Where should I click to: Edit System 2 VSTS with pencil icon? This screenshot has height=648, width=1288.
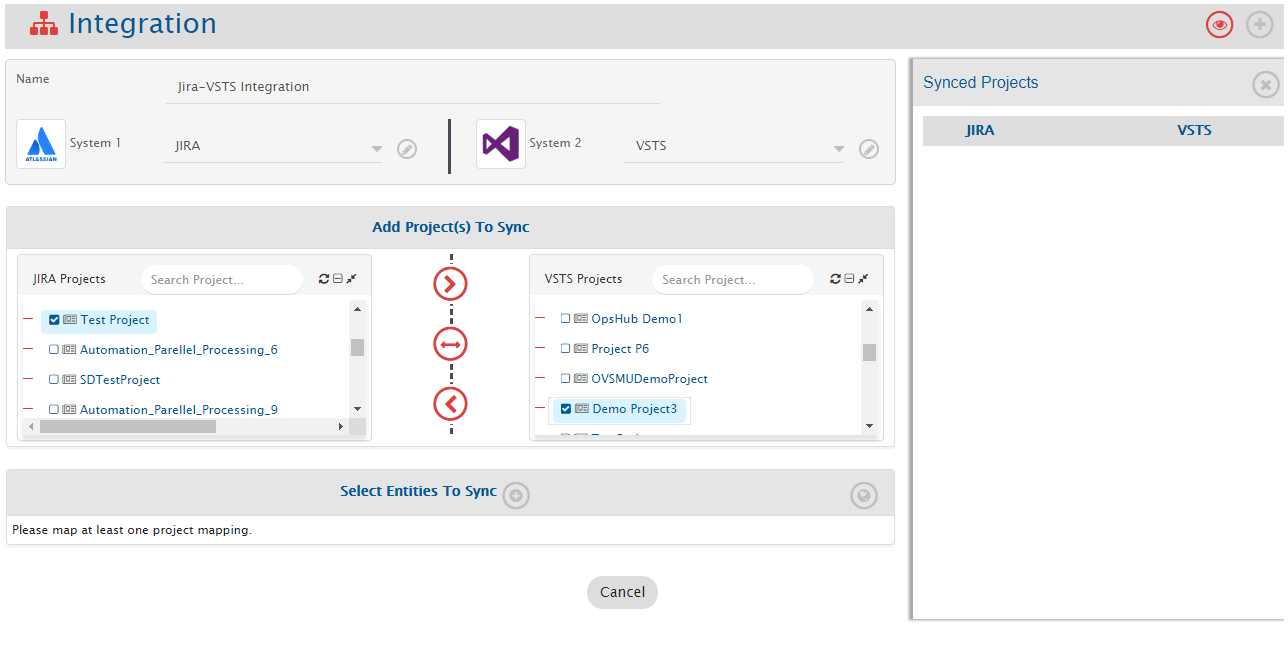coord(869,149)
